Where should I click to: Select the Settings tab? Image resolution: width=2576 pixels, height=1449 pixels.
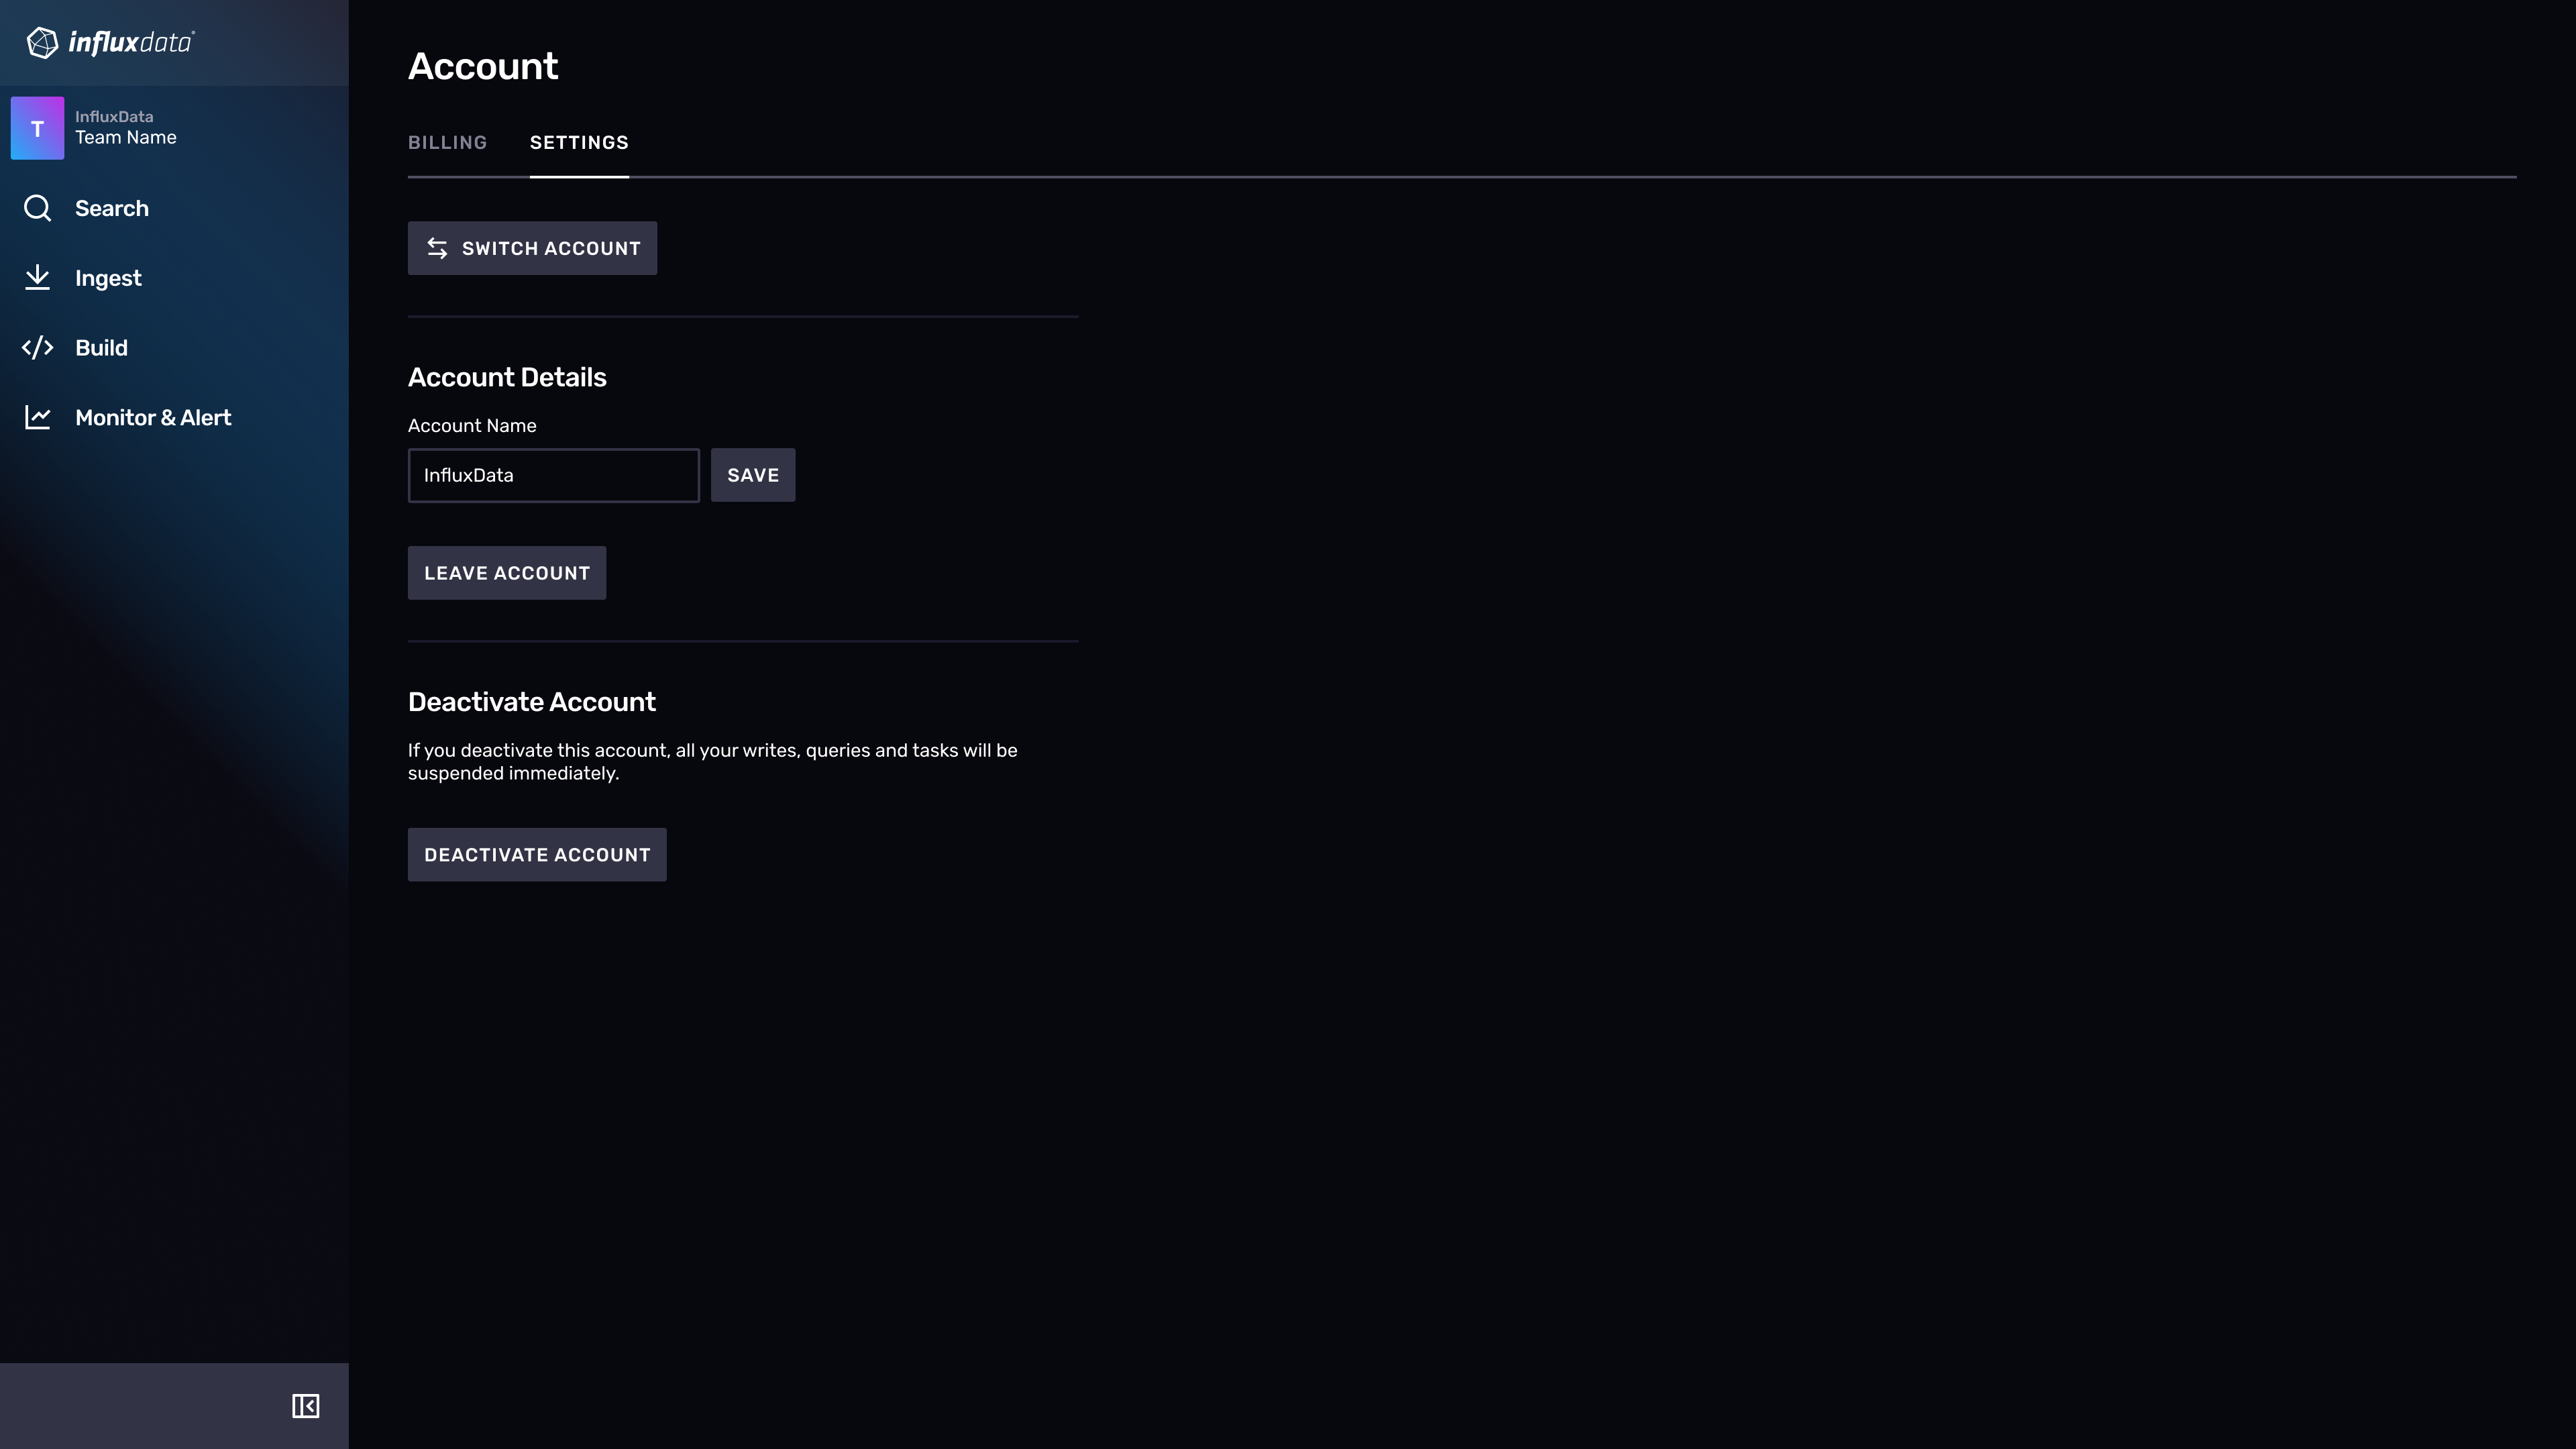tap(579, 142)
